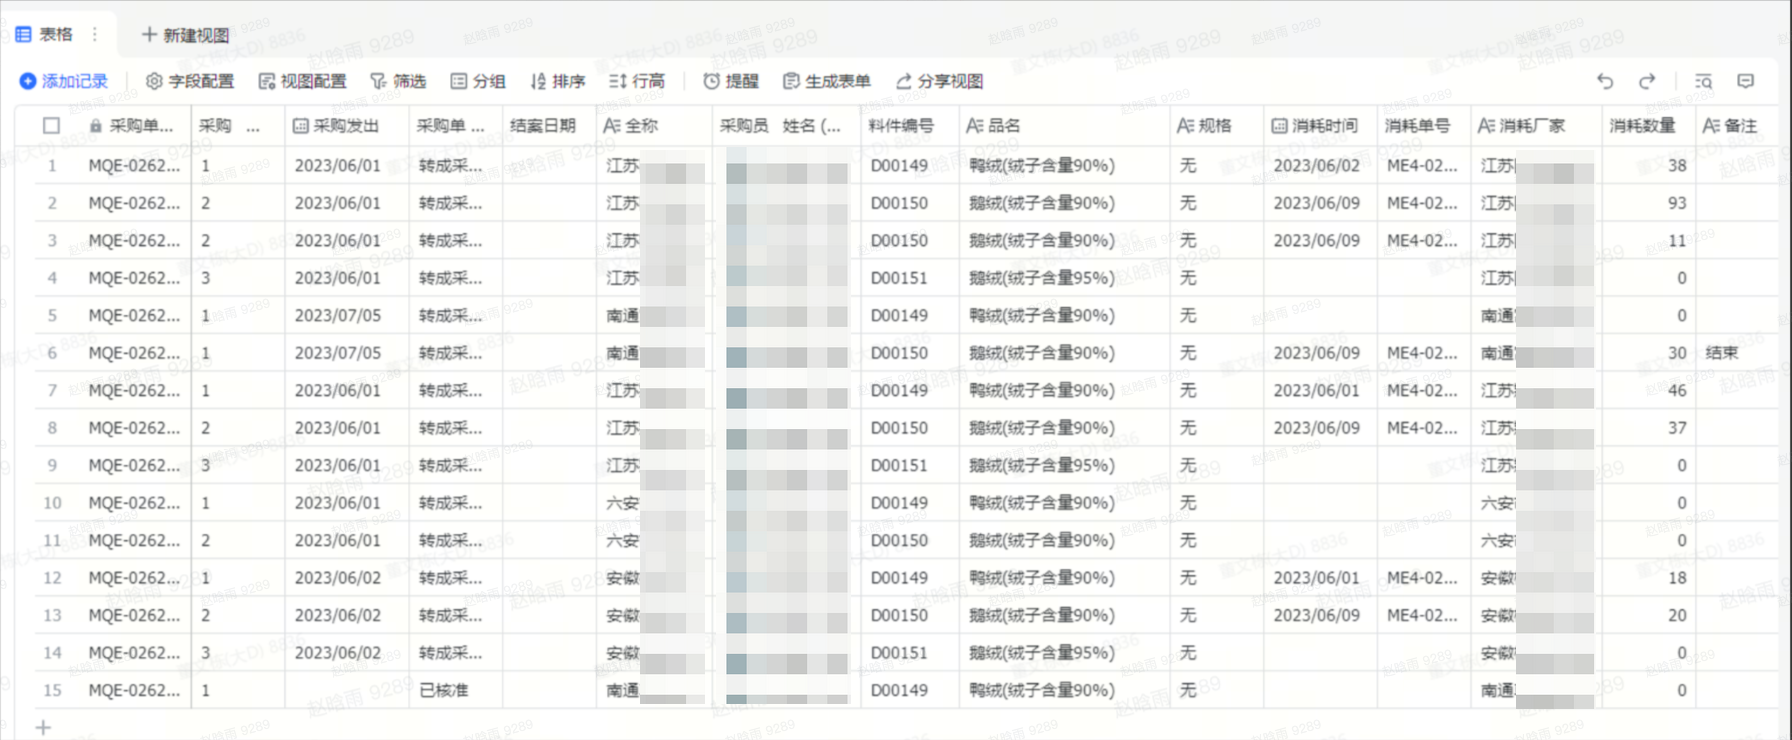Open 行高 row height dropdown
Screen dimensions: 1792x740
click(x=637, y=81)
